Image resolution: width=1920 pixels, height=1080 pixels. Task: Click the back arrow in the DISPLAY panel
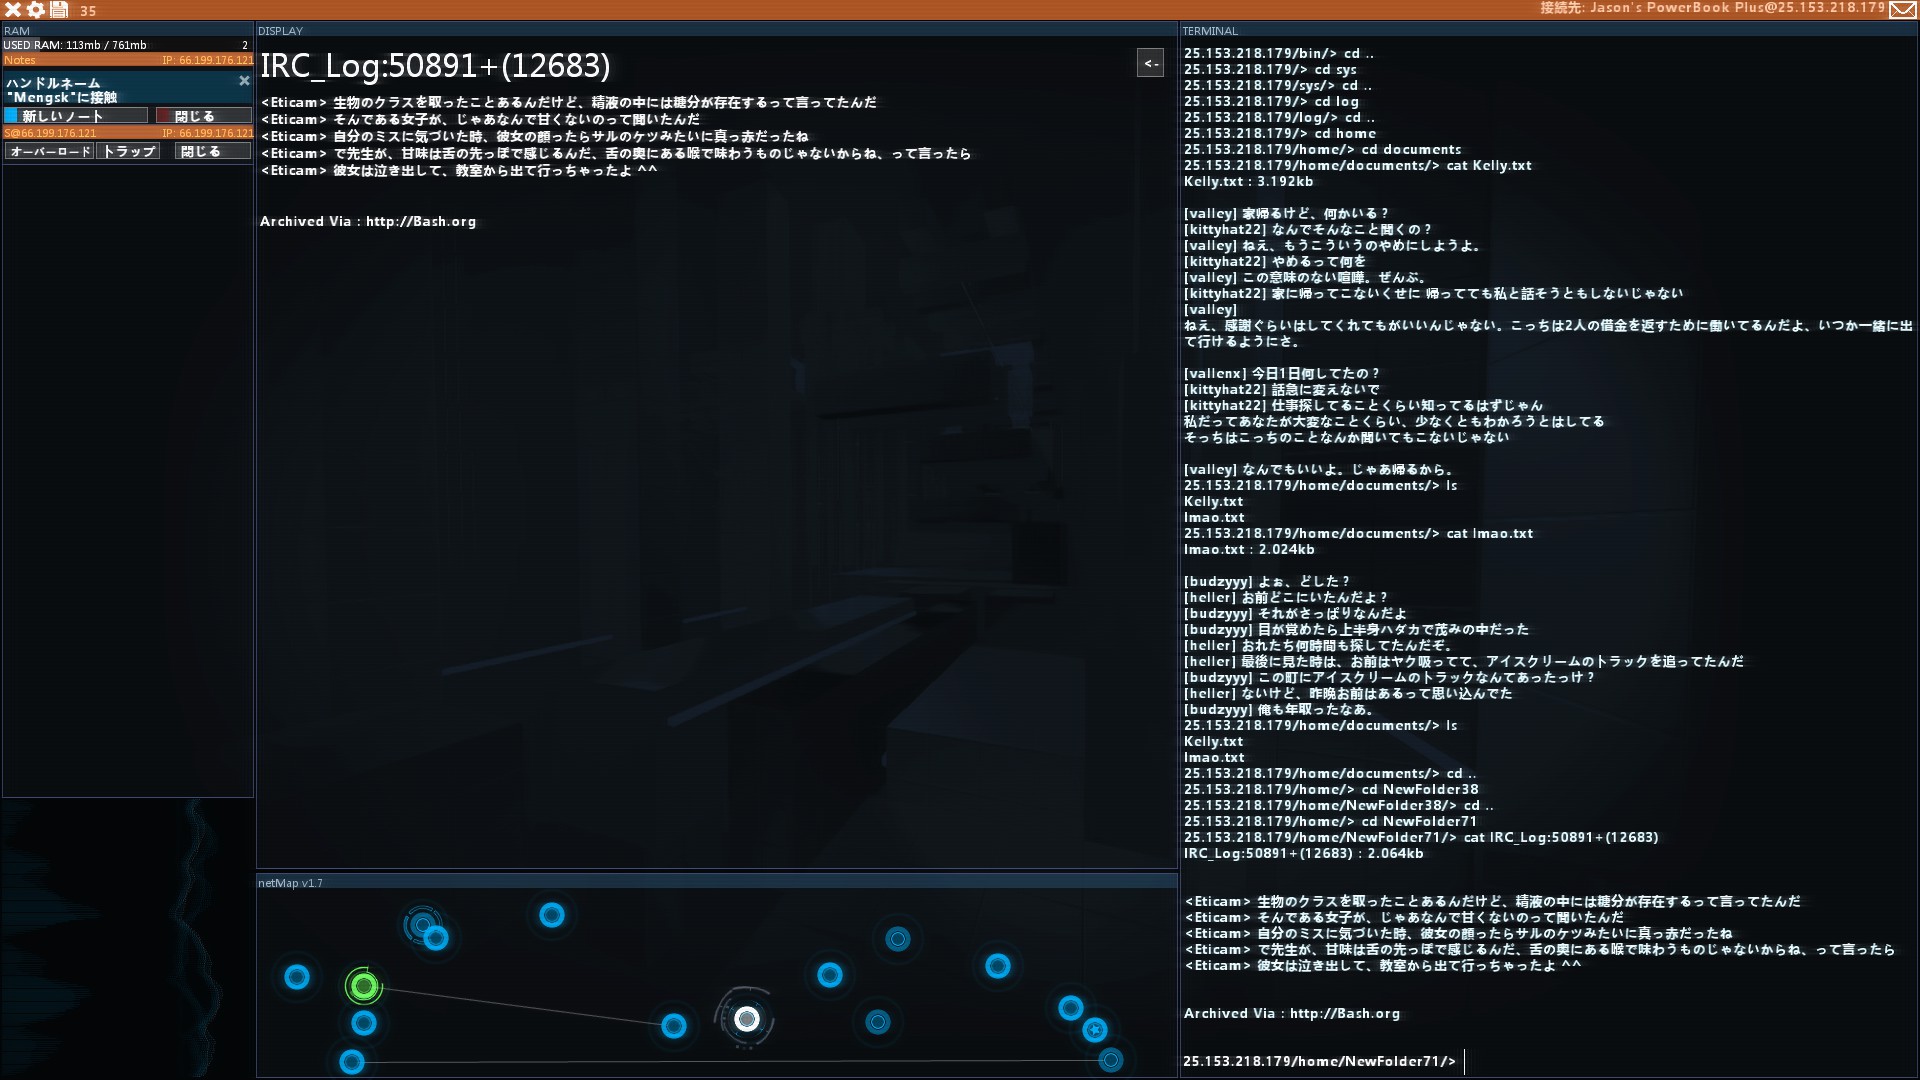click(1150, 63)
